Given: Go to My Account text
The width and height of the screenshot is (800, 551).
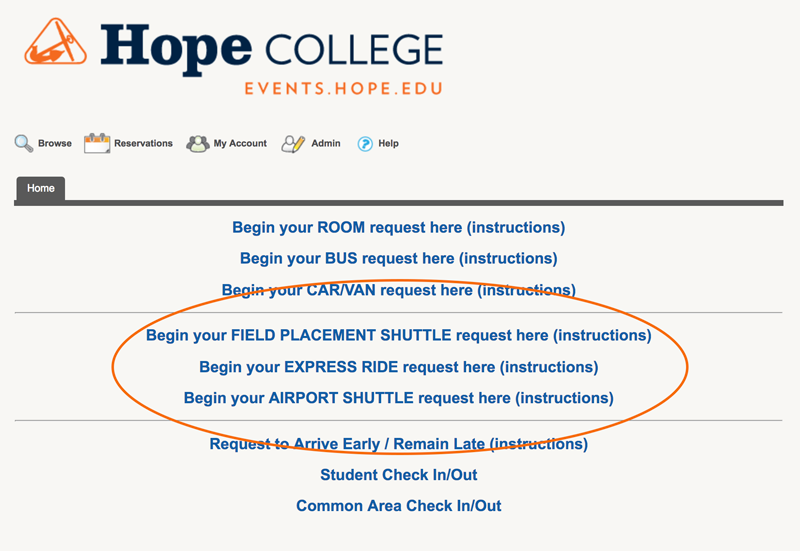Looking at the screenshot, I should coord(240,143).
